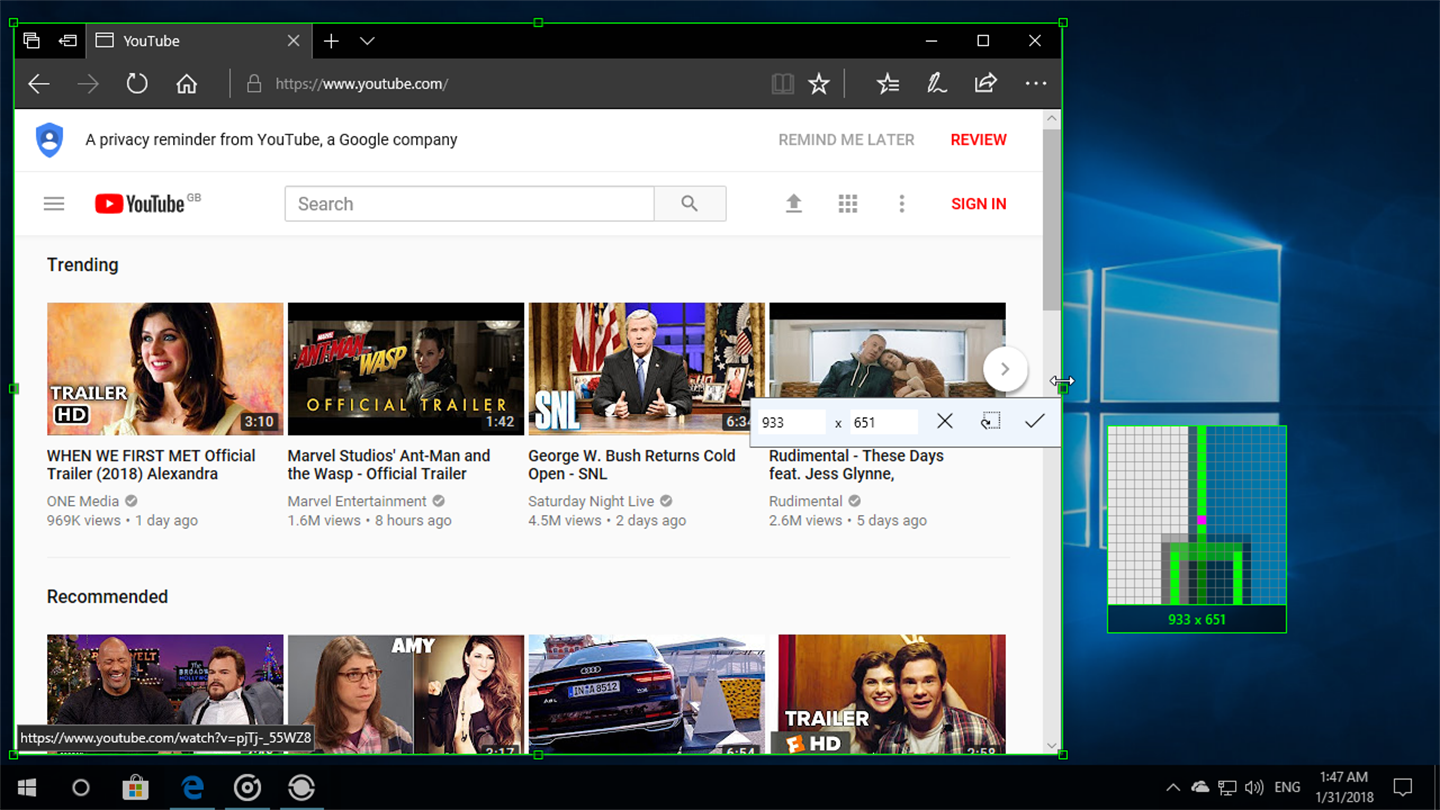Toggle the YouTube hamburger guide menu
Viewport: 1440px width, 810px height.
point(54,204)
